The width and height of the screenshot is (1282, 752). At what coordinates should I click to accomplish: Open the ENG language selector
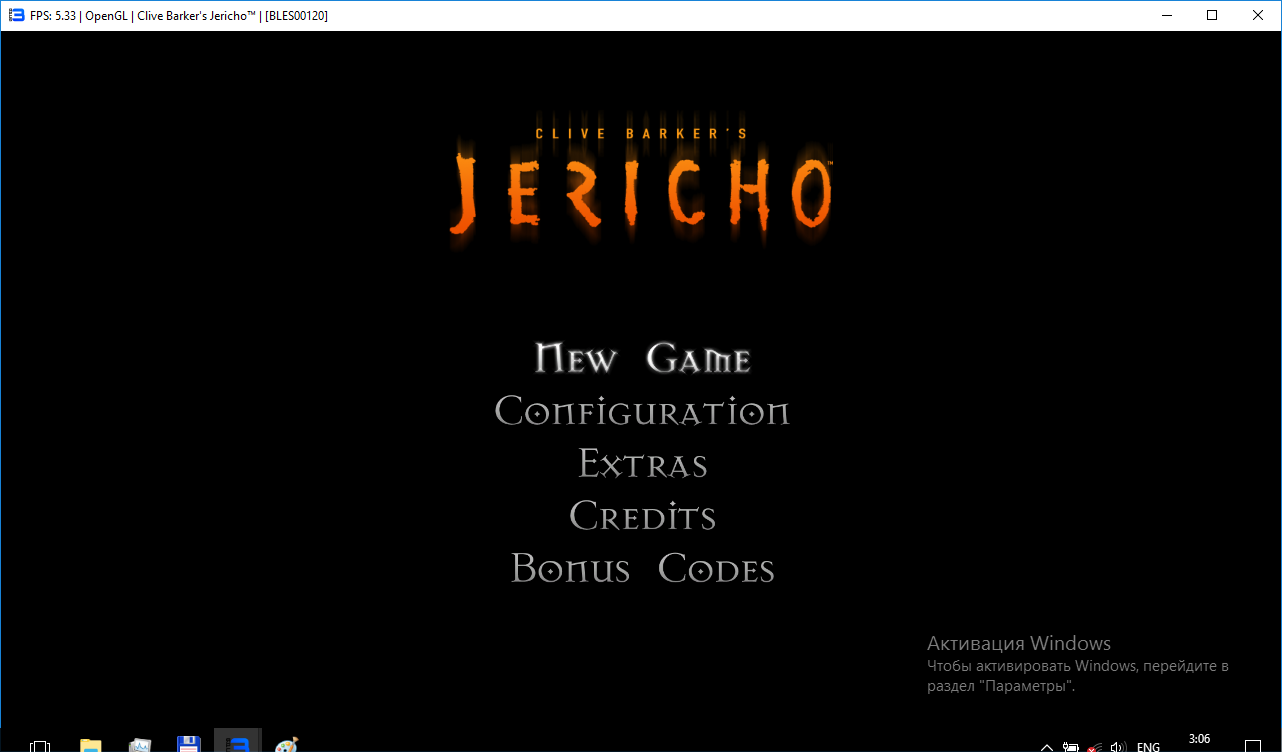click(x=1148, y=746)
